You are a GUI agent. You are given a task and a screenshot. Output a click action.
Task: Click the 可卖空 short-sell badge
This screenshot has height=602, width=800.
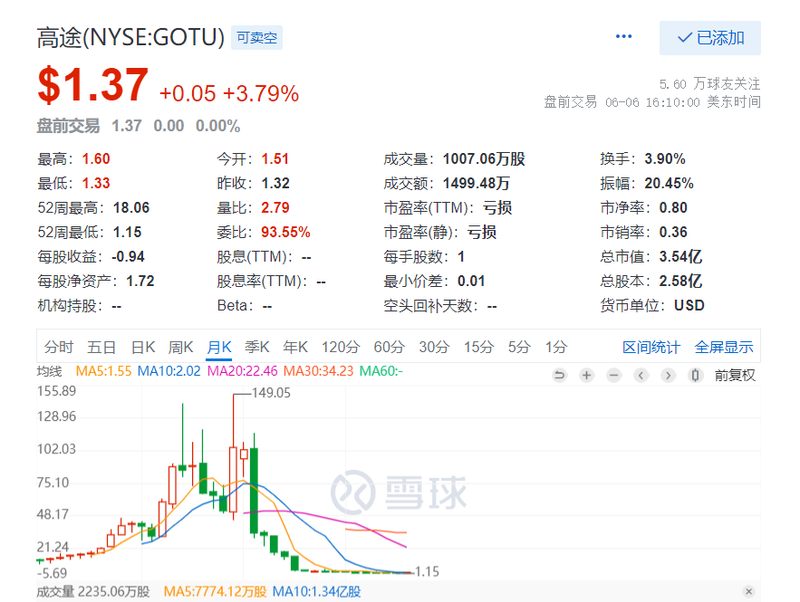(257, 38)
